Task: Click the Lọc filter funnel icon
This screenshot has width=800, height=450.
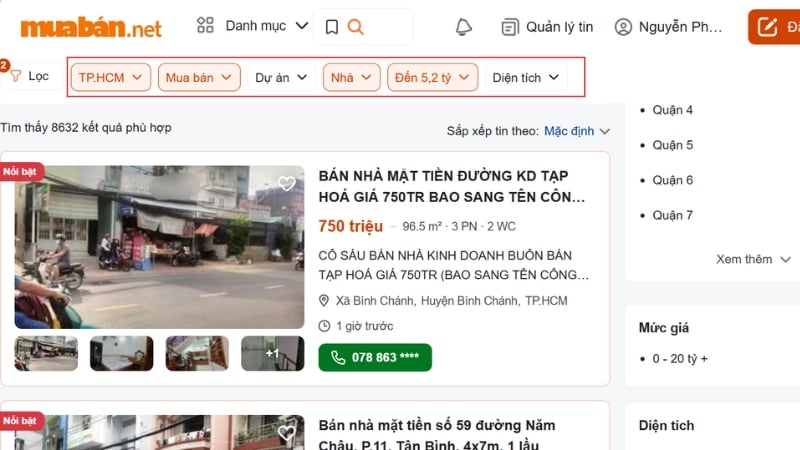Action: click(x=16, y=76)
